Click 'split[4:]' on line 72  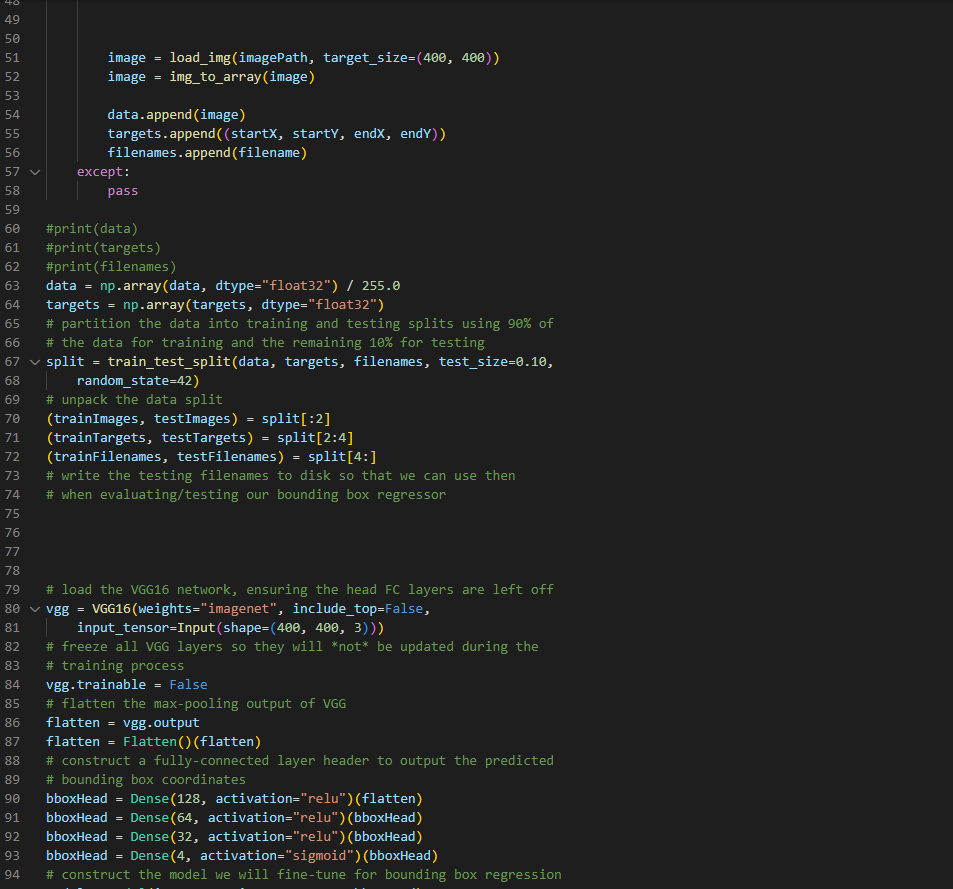pos(342,456)
